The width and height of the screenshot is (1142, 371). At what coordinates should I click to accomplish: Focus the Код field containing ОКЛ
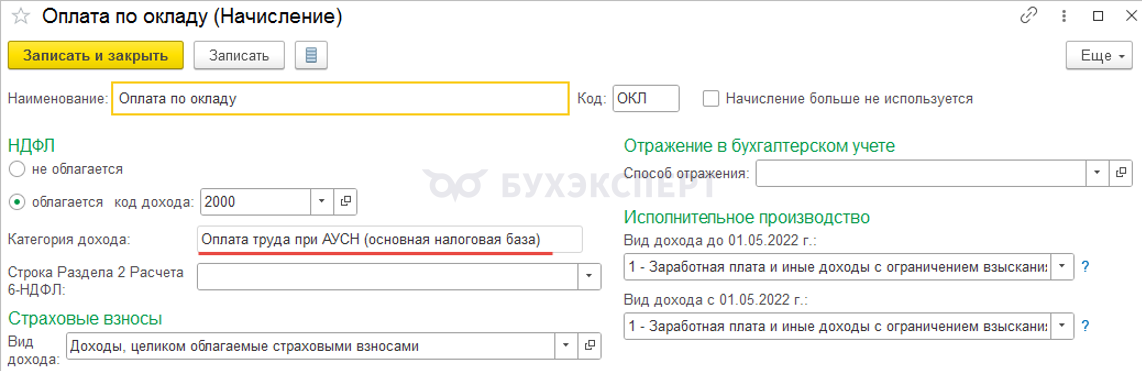click(646, 98)
